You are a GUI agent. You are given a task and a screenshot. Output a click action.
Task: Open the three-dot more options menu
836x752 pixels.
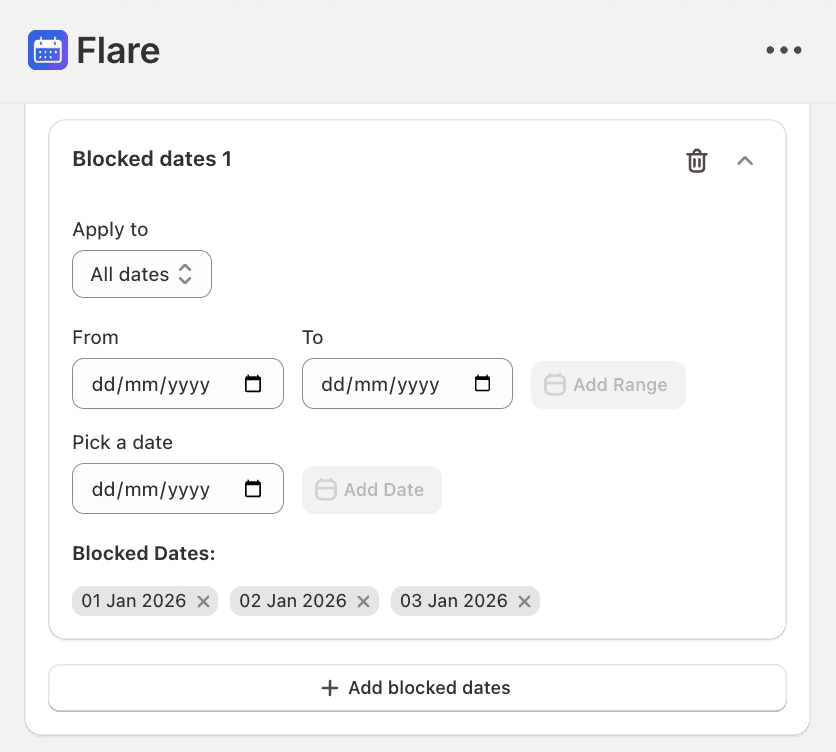click(784, 50)
